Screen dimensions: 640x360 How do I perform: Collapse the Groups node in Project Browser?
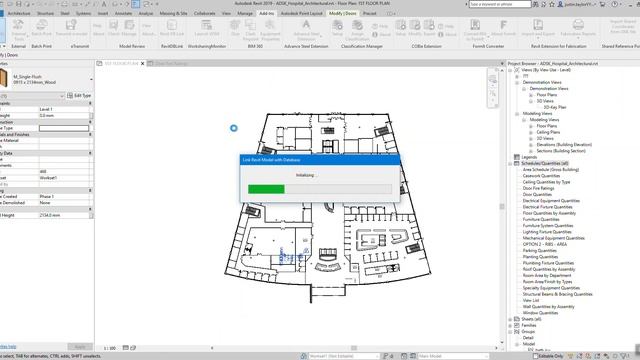[510, 332]
